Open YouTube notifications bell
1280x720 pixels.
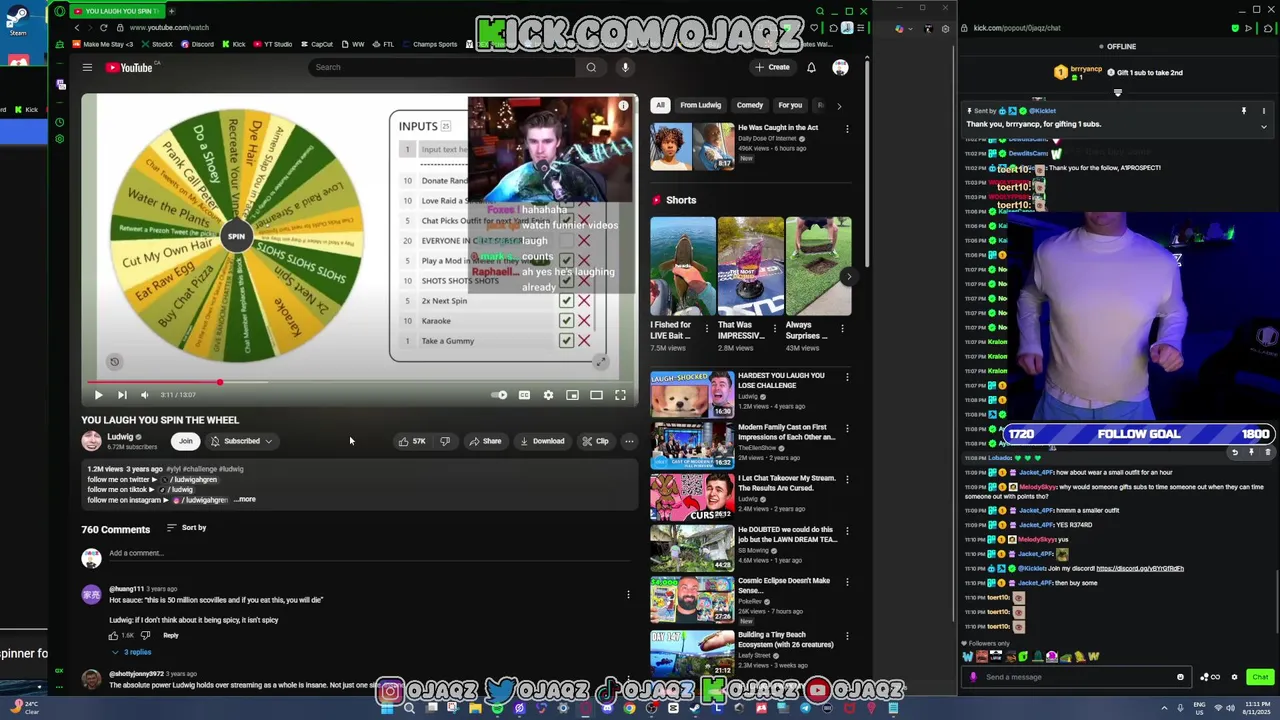point(811,67)
